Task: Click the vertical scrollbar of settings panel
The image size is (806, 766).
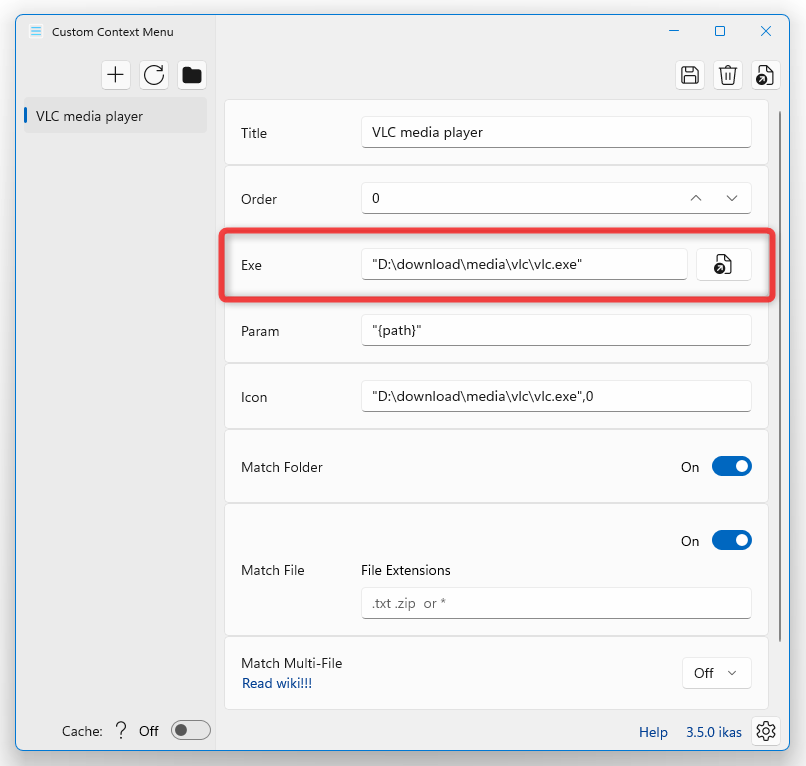Action: point(779,375)
